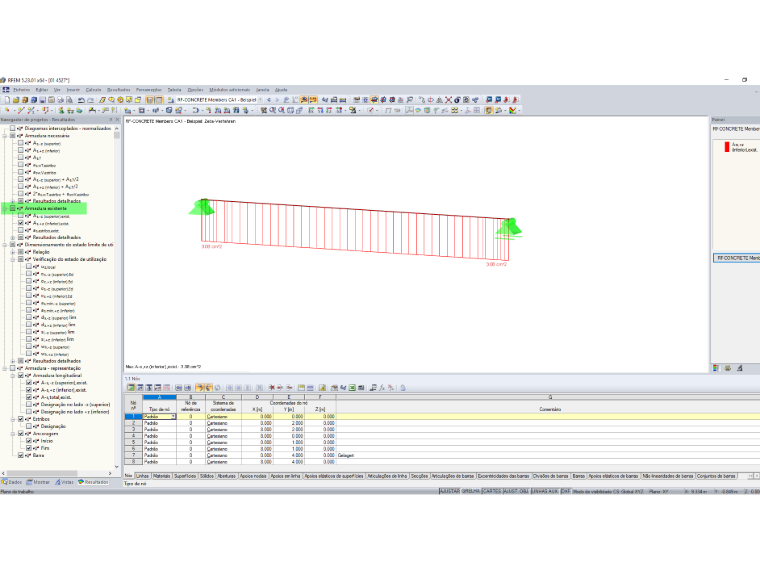Check Designação no lado -z (superior)

(x=29, y=404)
